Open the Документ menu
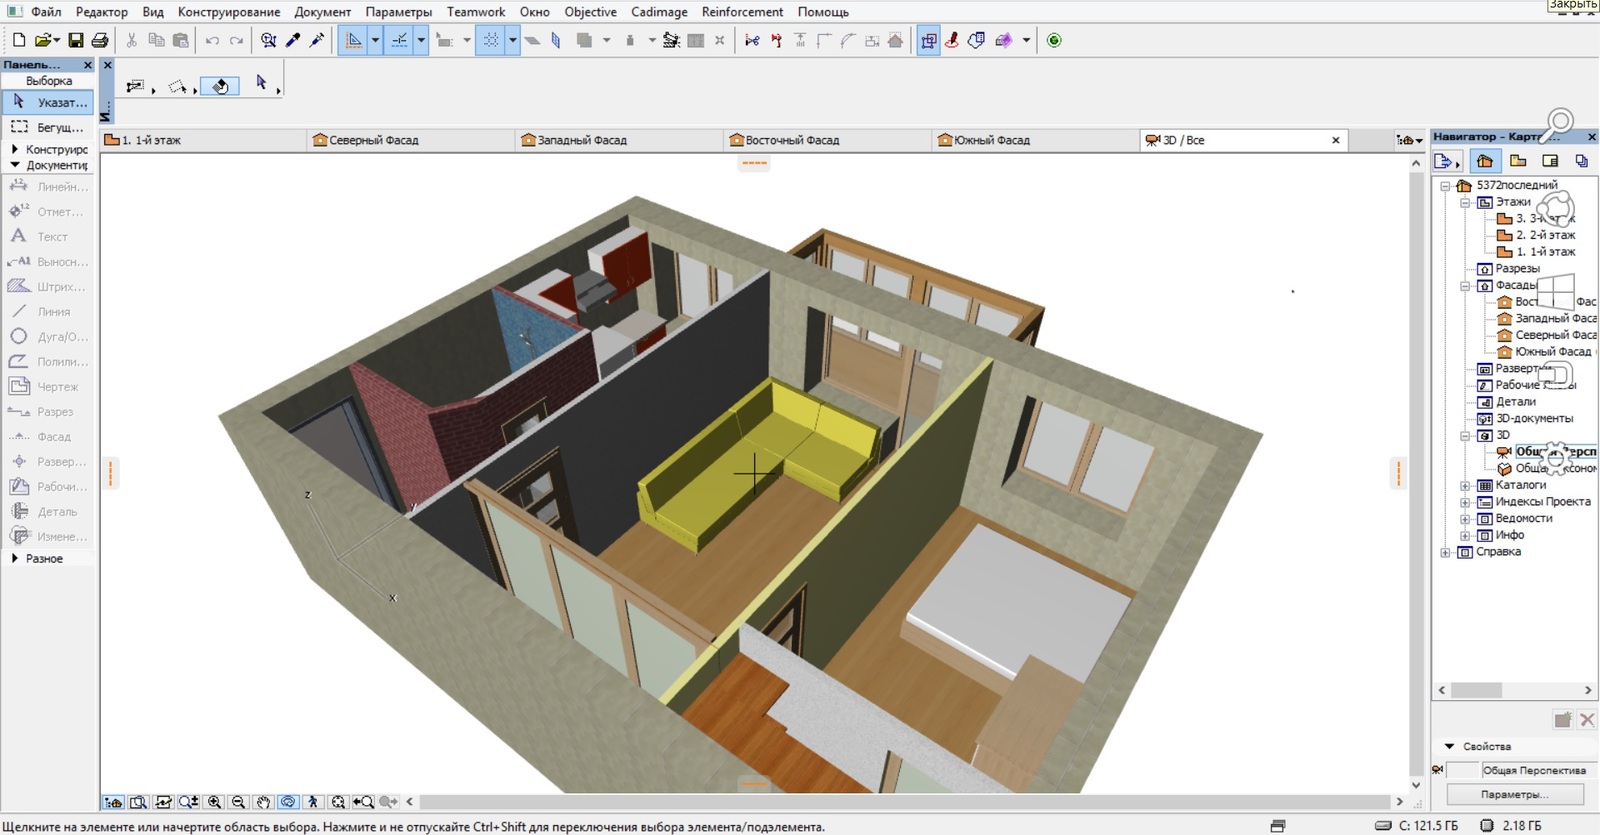 click(322, 12)
